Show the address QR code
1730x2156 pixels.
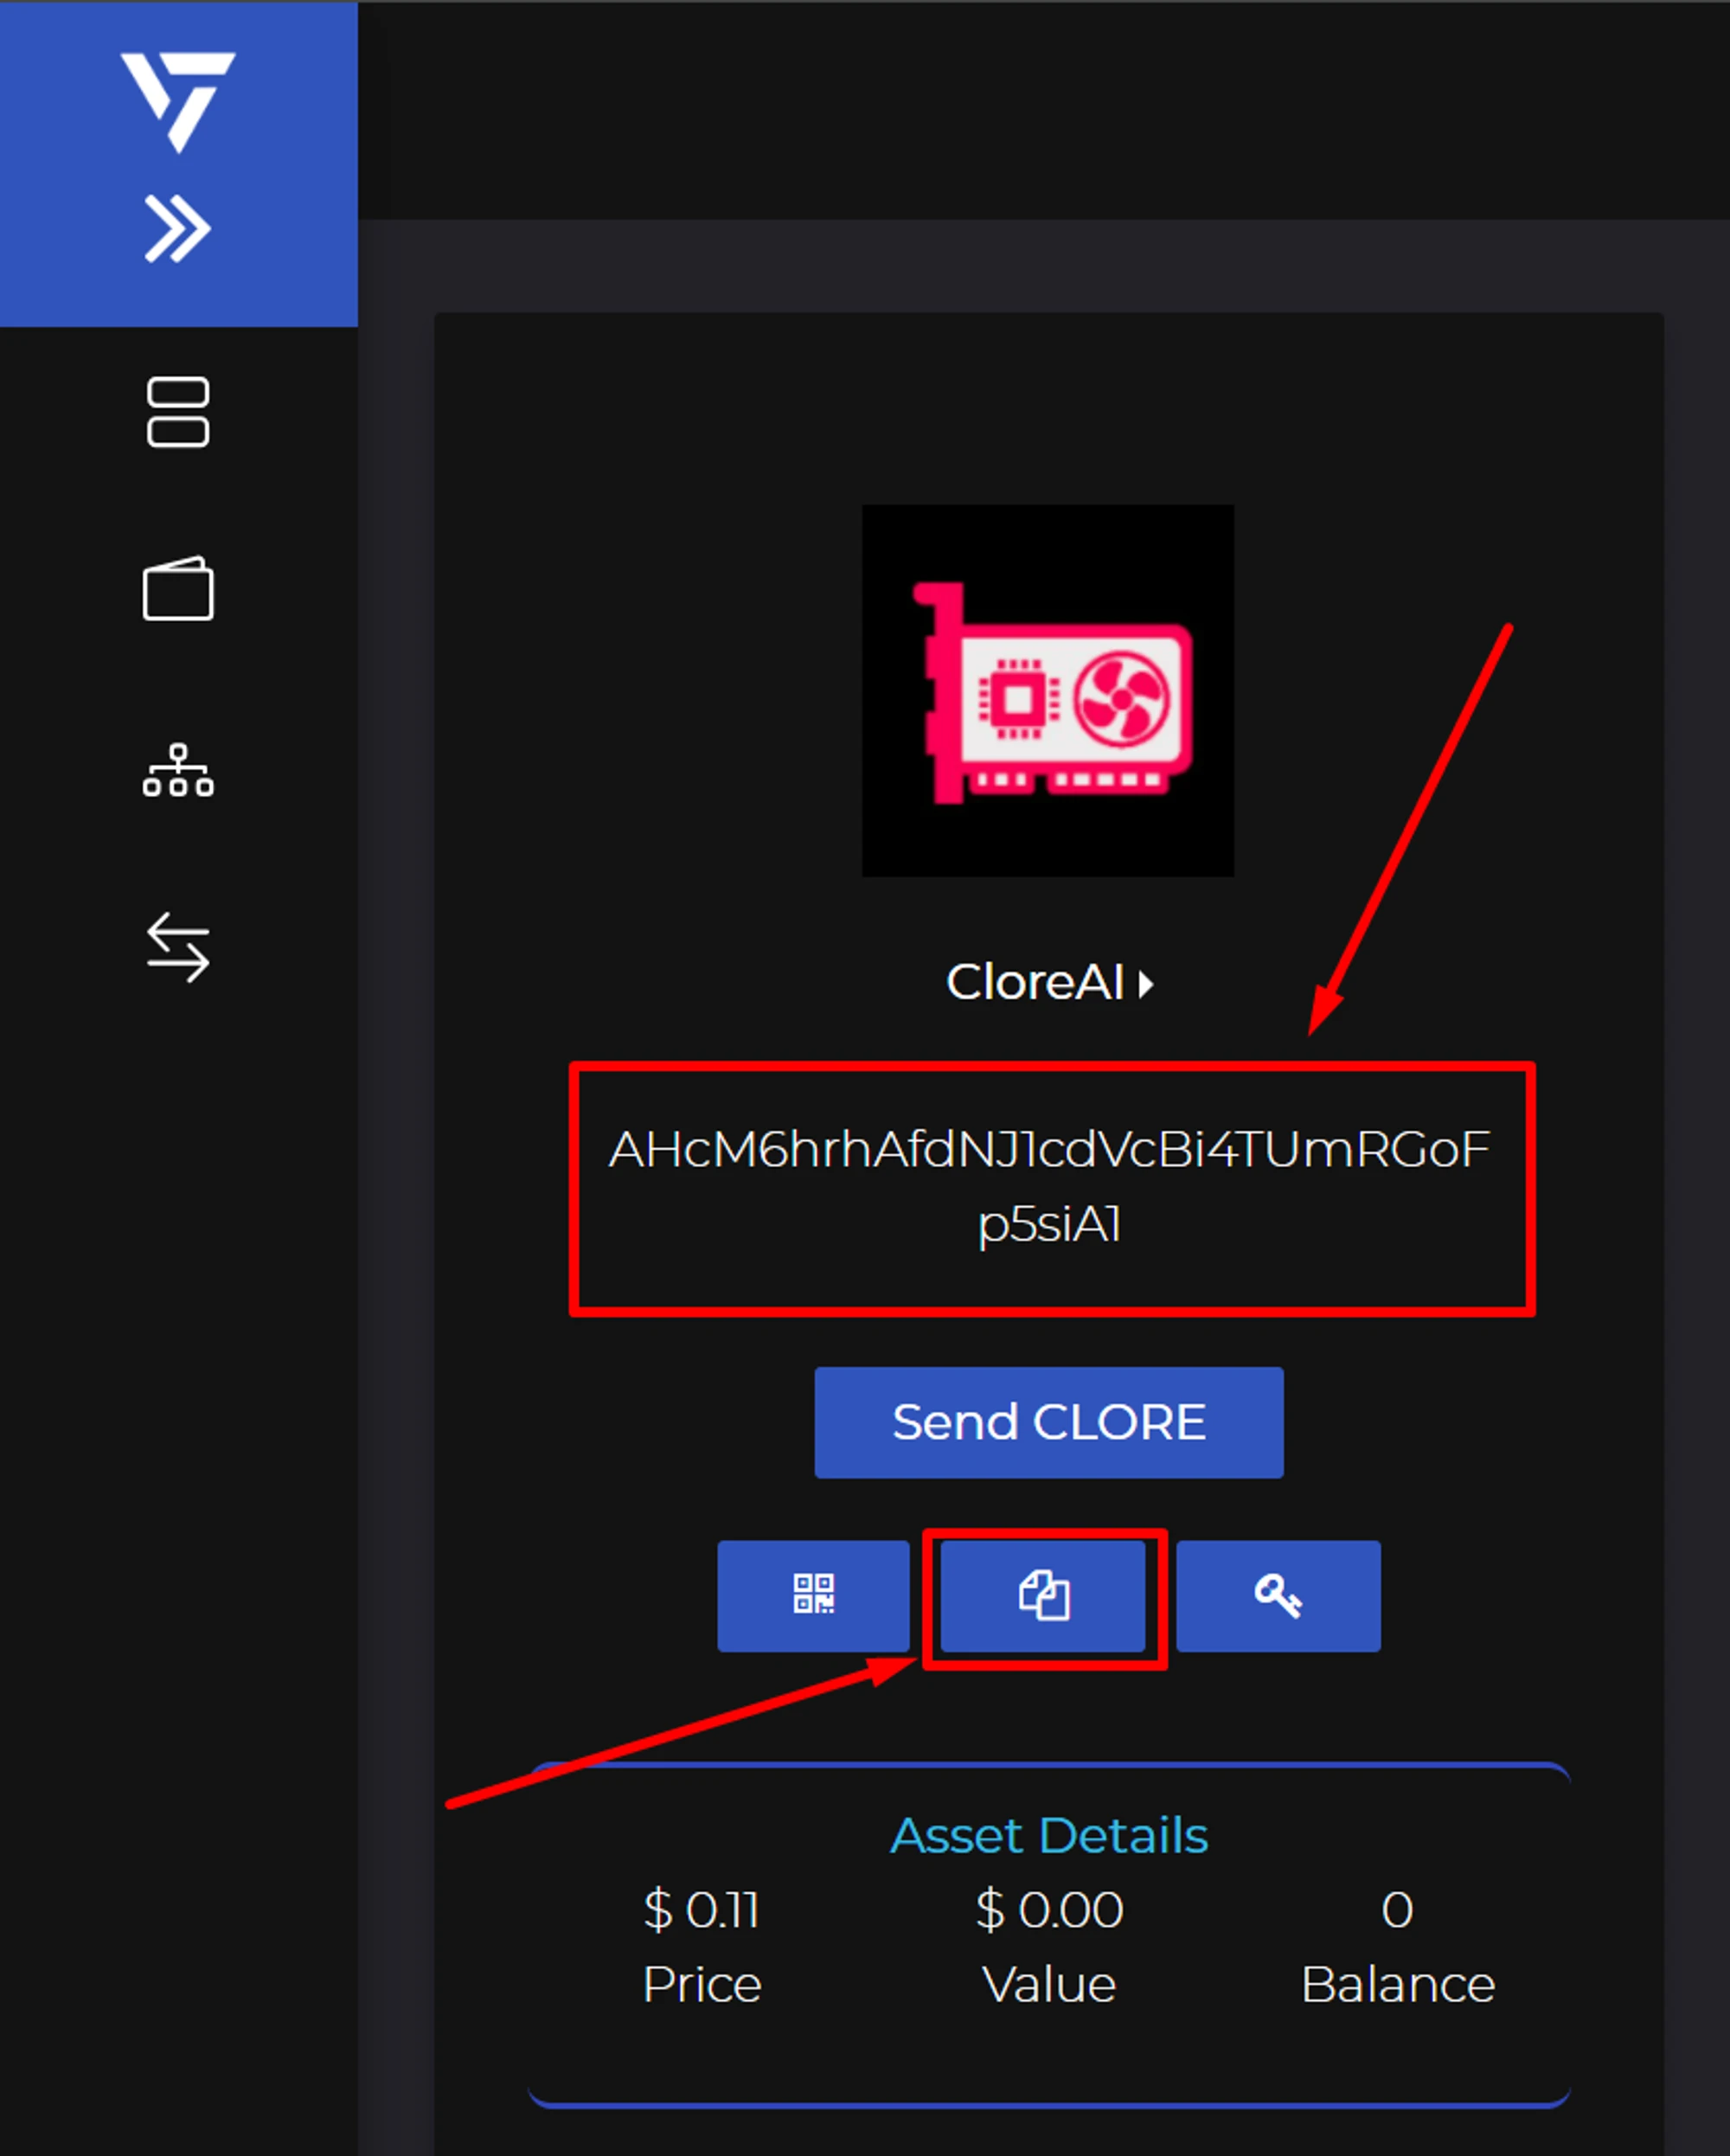coord(813,1595)
